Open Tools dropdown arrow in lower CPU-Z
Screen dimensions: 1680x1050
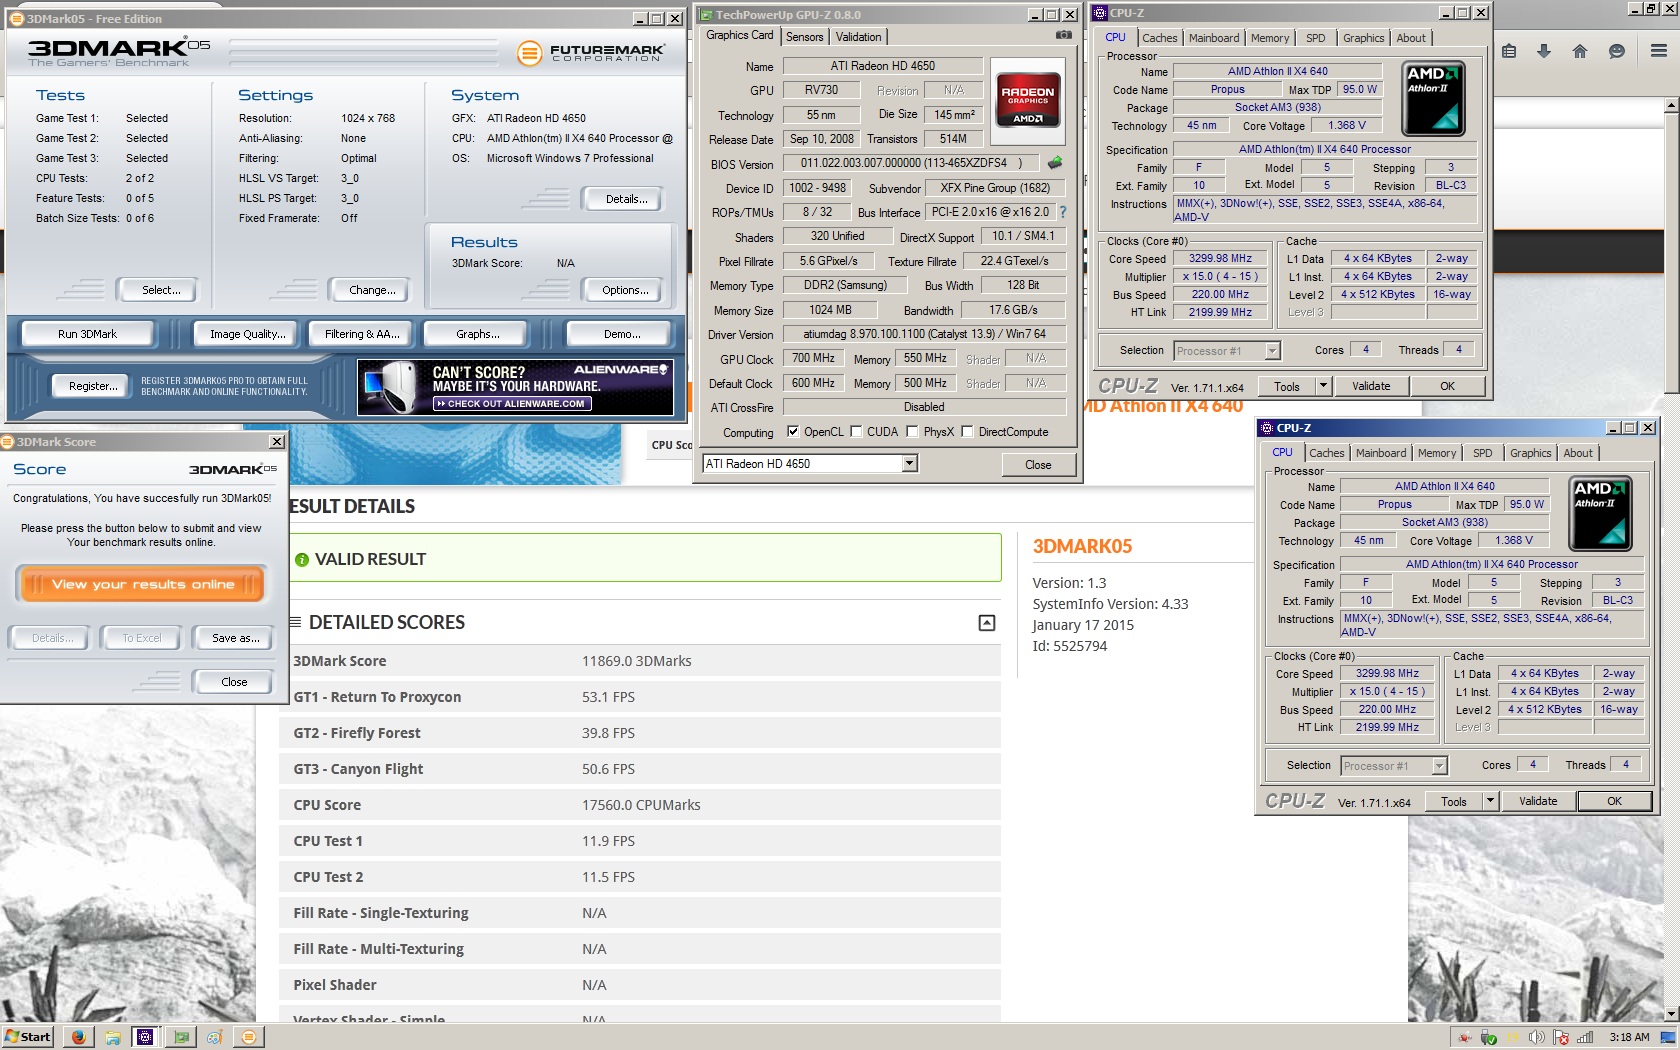(x=1490, y=801)
